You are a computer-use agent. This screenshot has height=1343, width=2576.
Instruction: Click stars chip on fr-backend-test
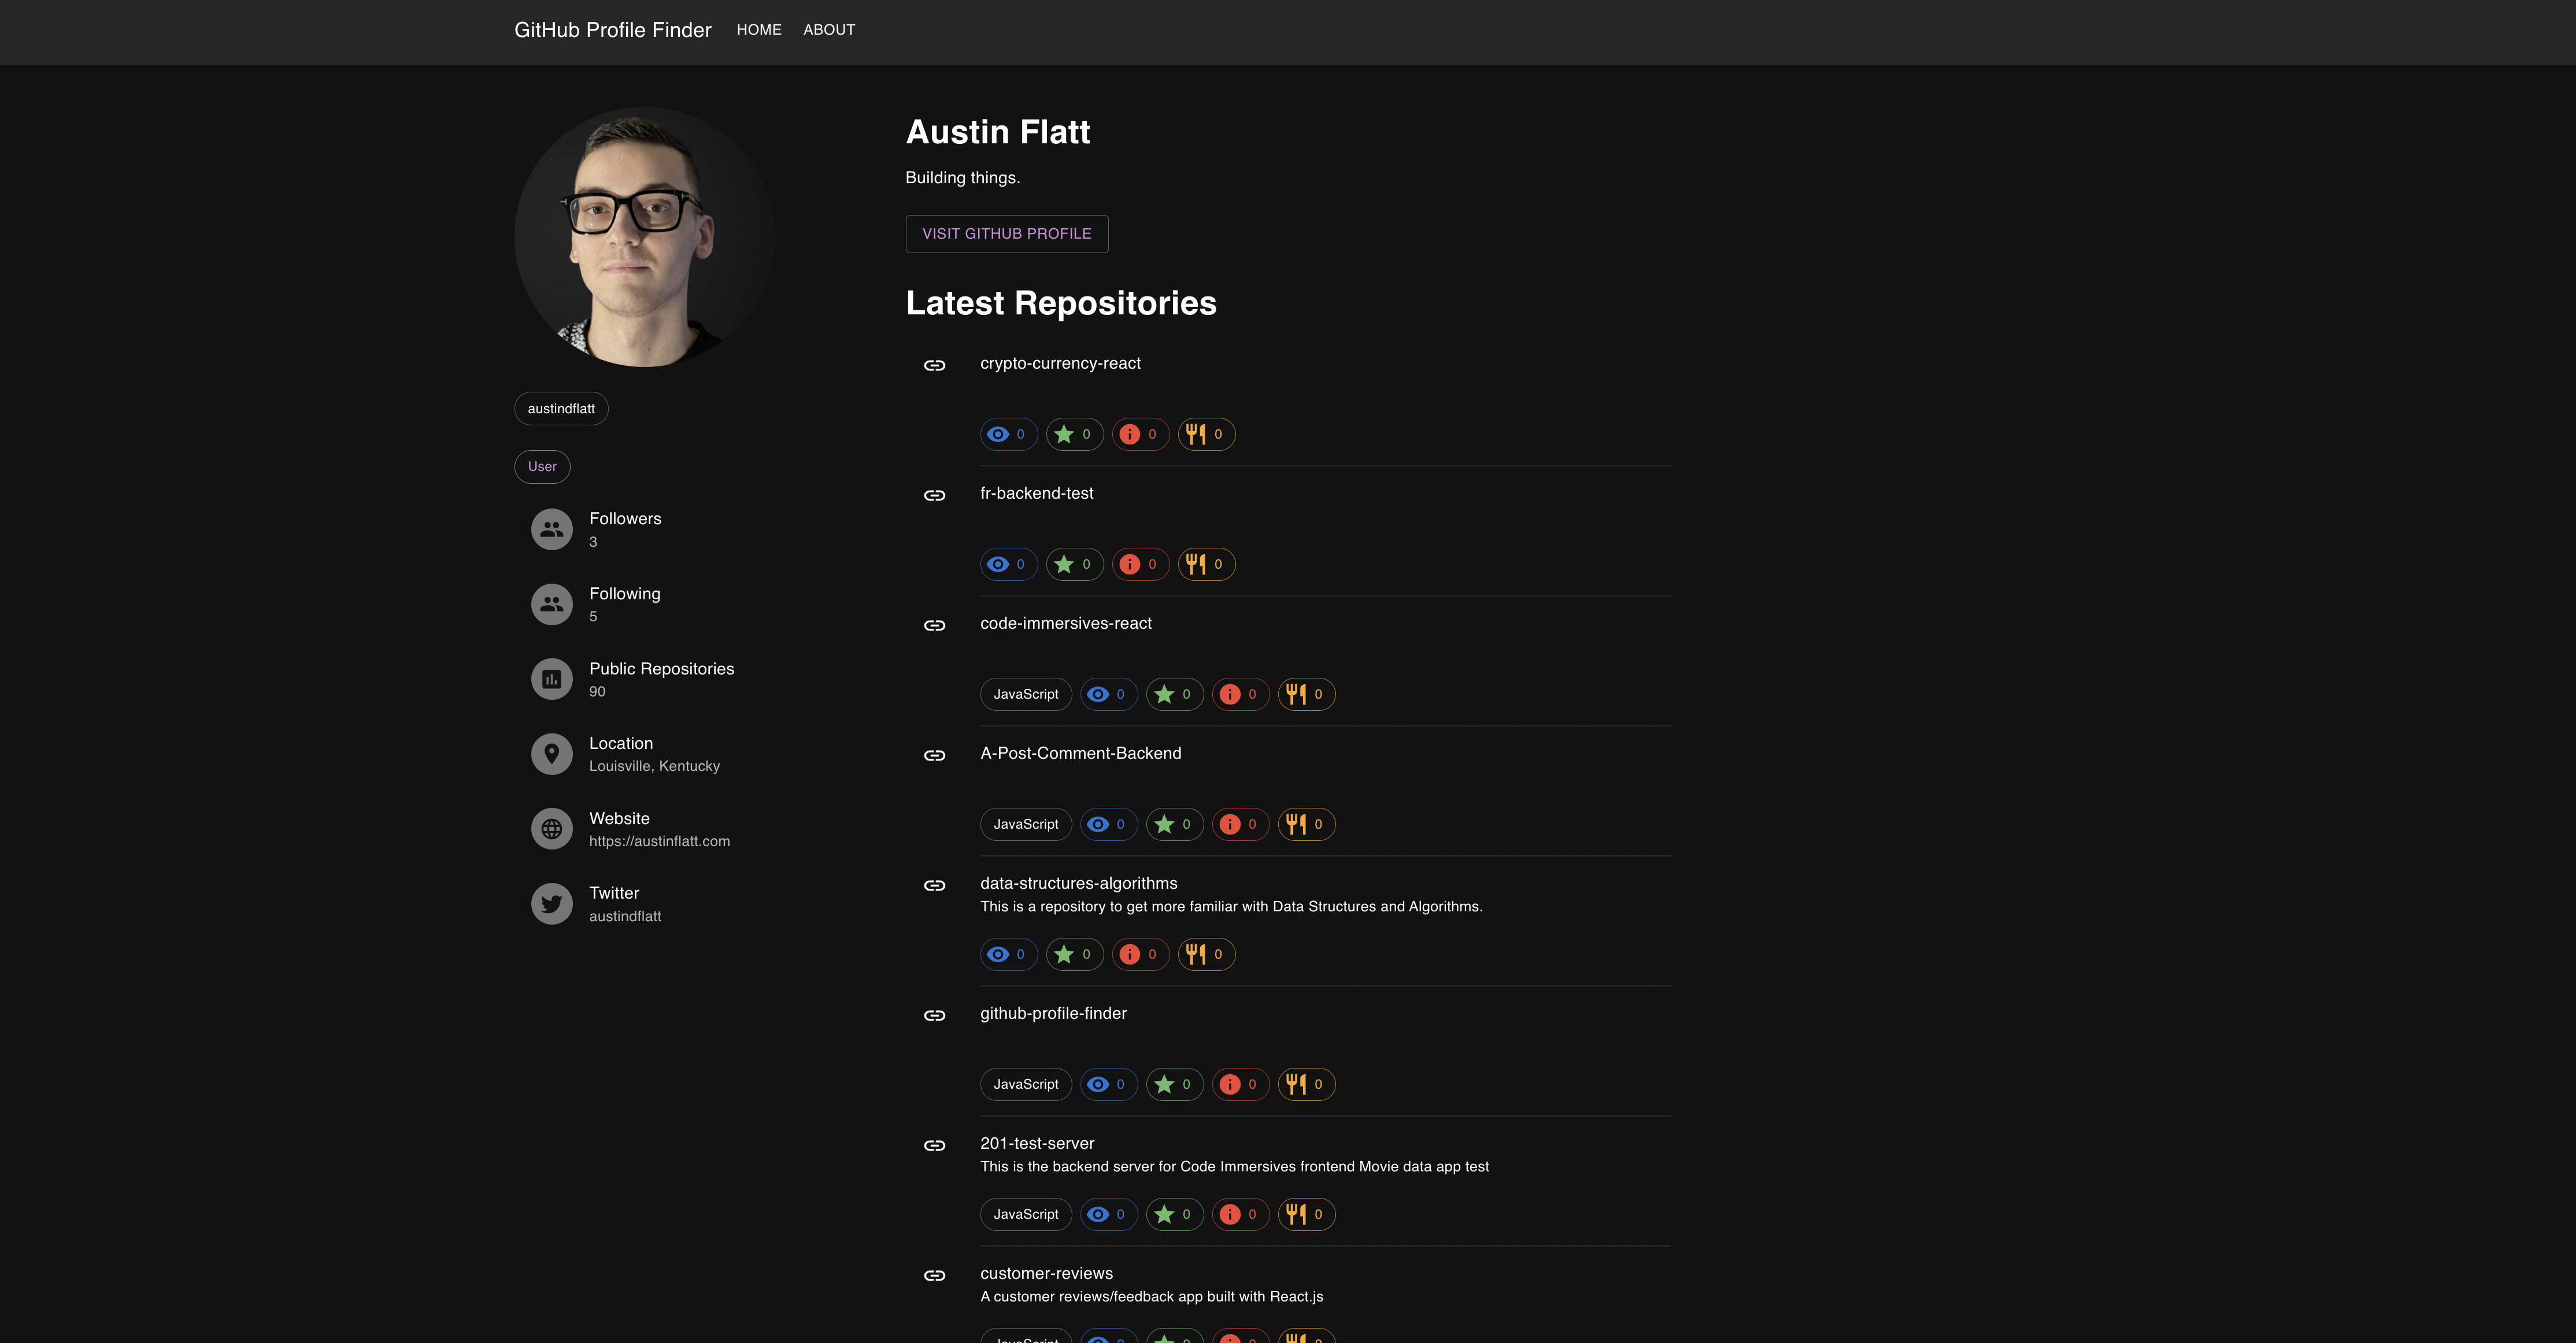pos(1074,564)
